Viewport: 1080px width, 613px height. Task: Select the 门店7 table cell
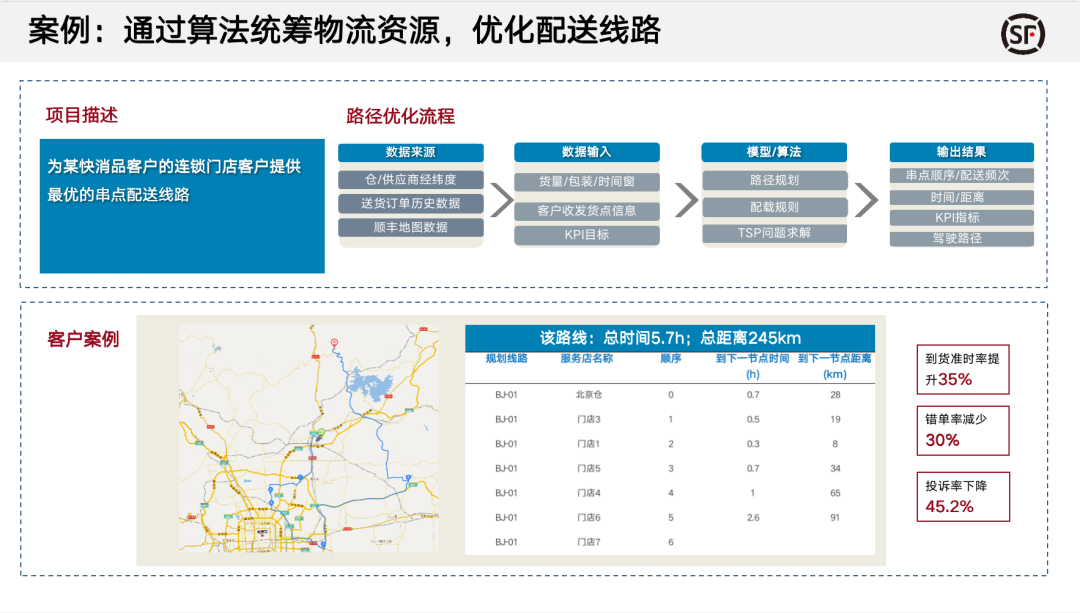click(x=589, y=543)
